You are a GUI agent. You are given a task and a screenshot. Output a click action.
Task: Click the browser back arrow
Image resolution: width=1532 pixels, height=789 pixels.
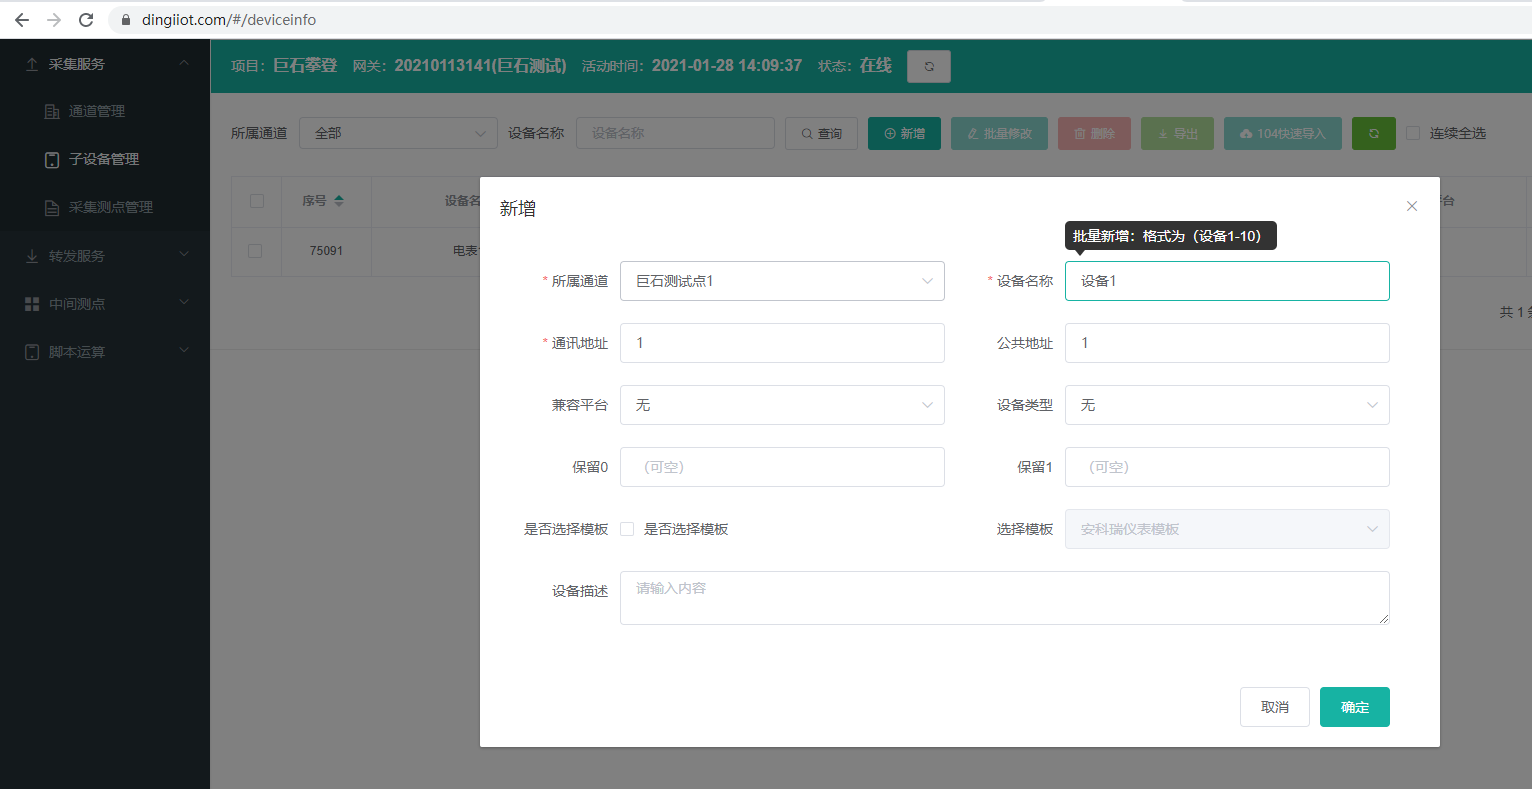[22, 20]
